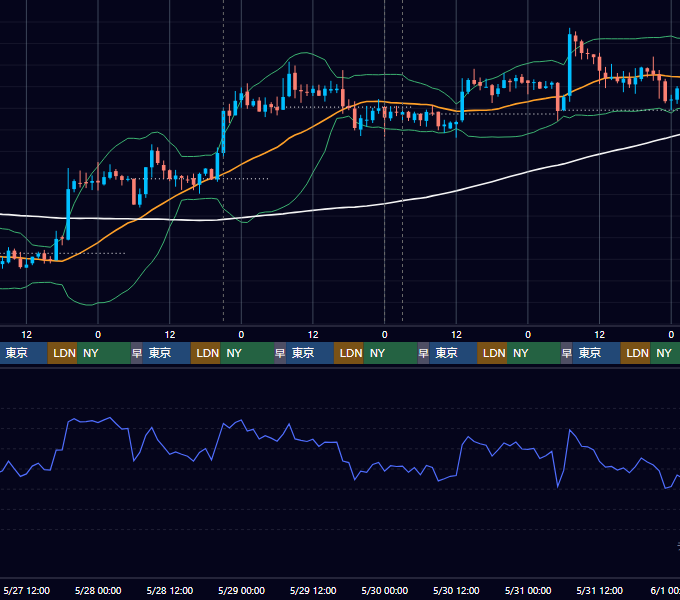The height and width of the screenshot is (600, 680).
Task: Click the 早 early-session block before 5/31 東京
Action: click(566, 353)
